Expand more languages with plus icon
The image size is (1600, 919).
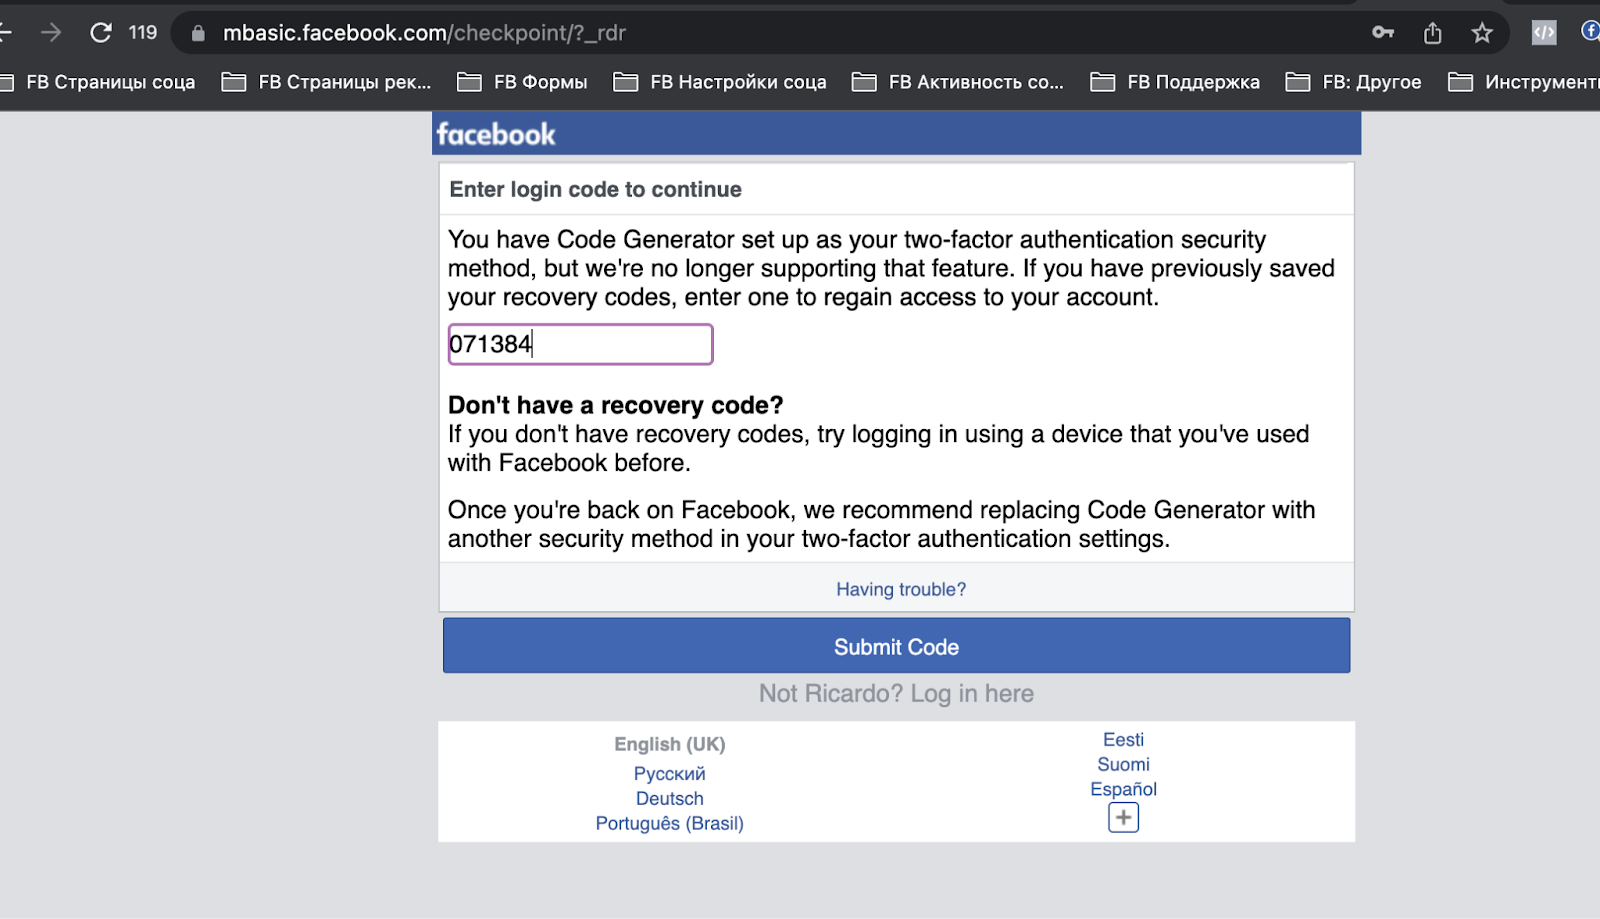(1123, 818)
